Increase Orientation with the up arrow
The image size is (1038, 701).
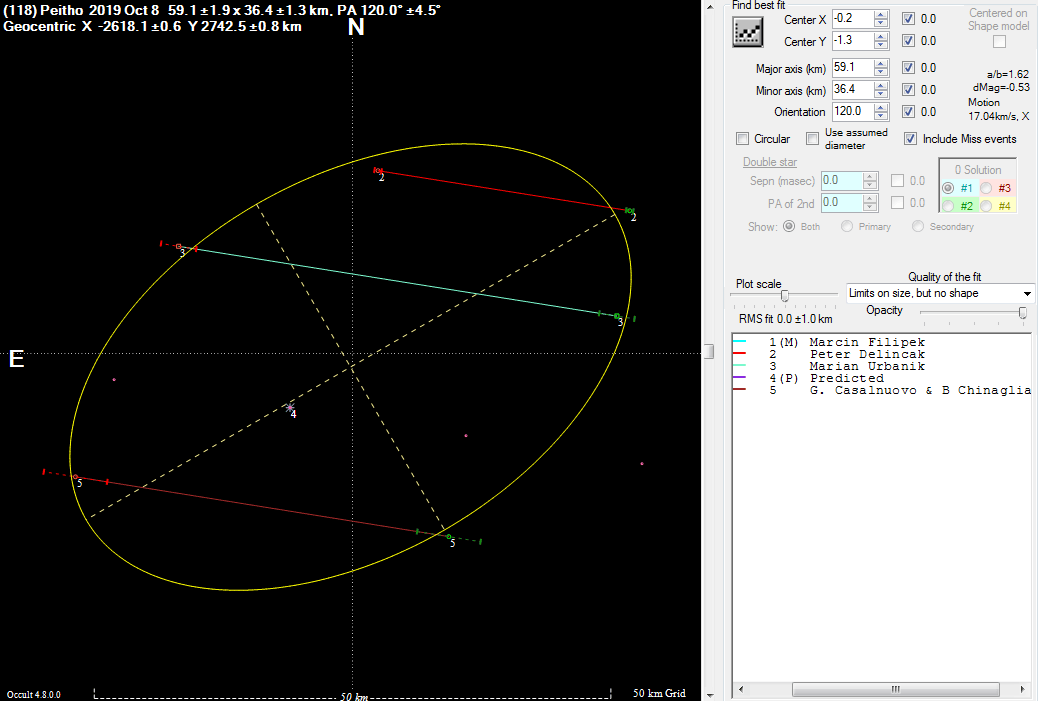click(881, 107)
